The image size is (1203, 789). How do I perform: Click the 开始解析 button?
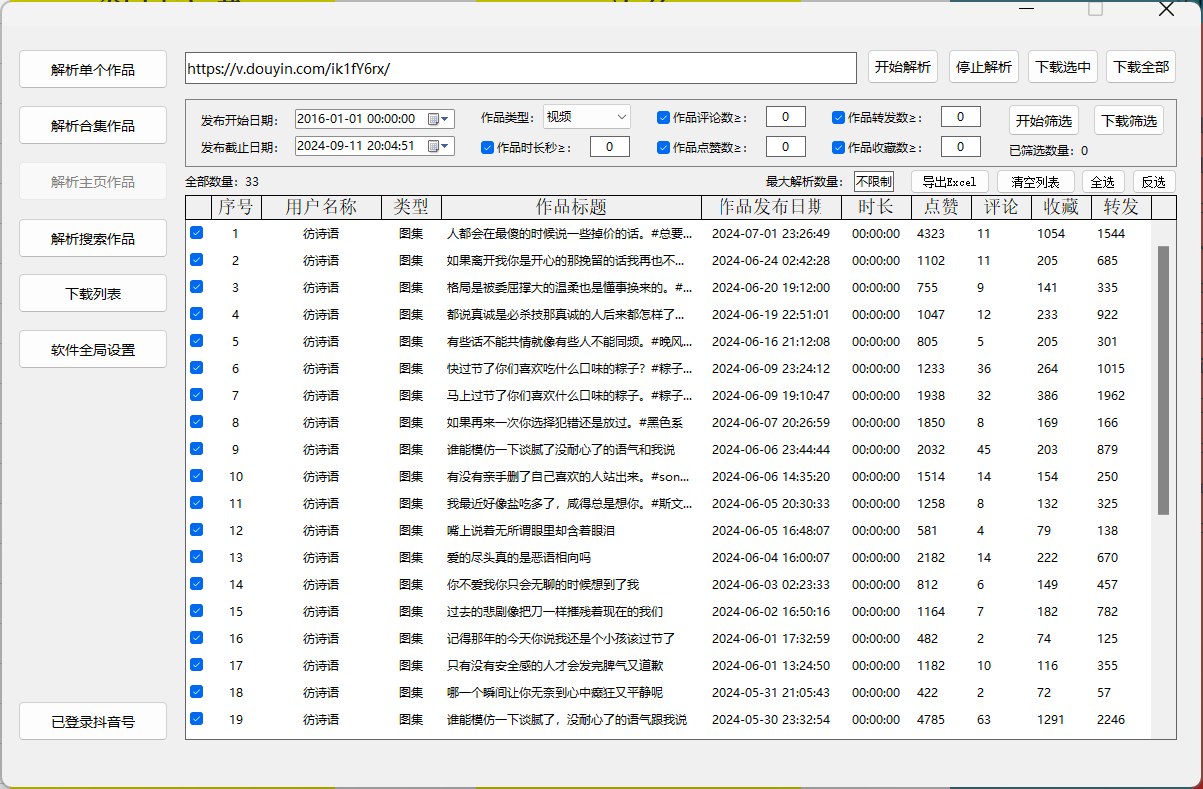(903, 67)
